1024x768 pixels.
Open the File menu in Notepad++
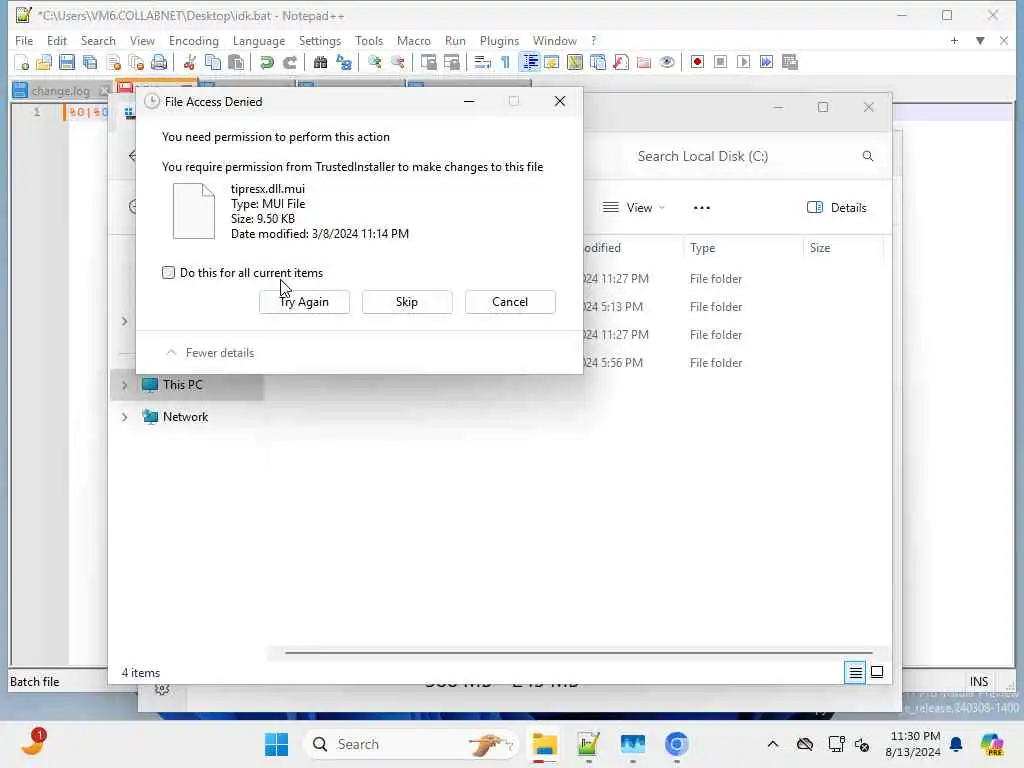click(24, 40)
